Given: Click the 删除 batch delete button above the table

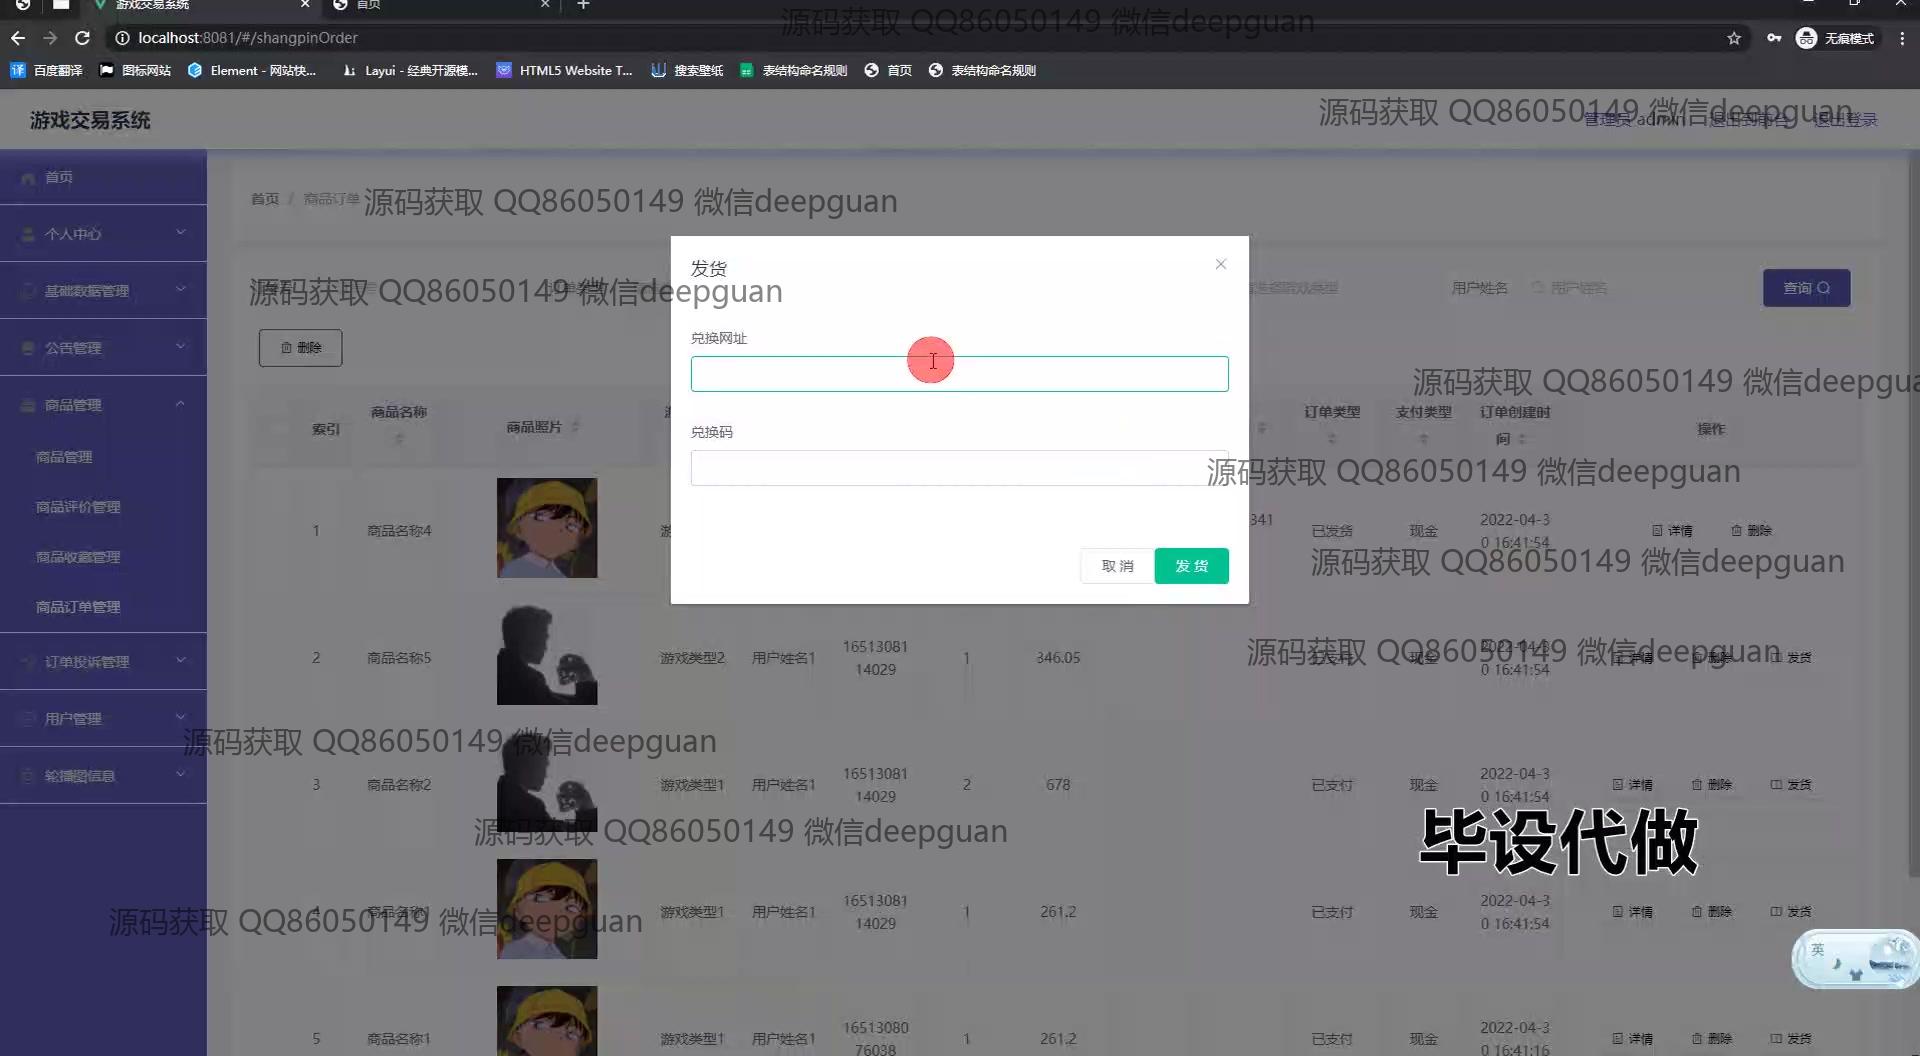Looking at the screenshot, I should 300,347.
